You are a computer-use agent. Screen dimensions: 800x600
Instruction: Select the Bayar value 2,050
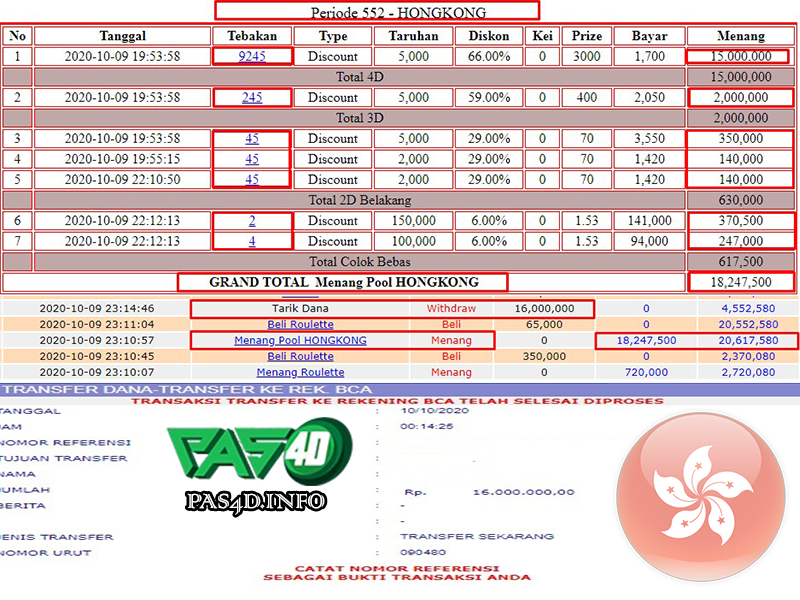pyautogui.click(x=649, y=97)
